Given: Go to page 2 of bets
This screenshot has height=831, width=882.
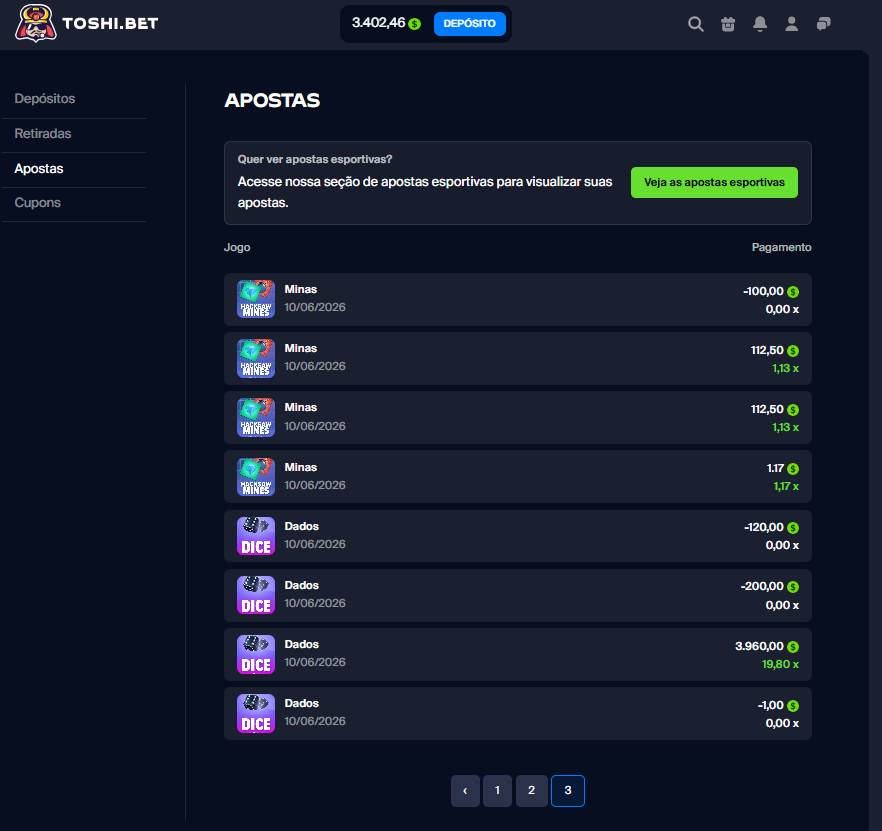Looking at the screenshot, I should [x=532, y=790].
